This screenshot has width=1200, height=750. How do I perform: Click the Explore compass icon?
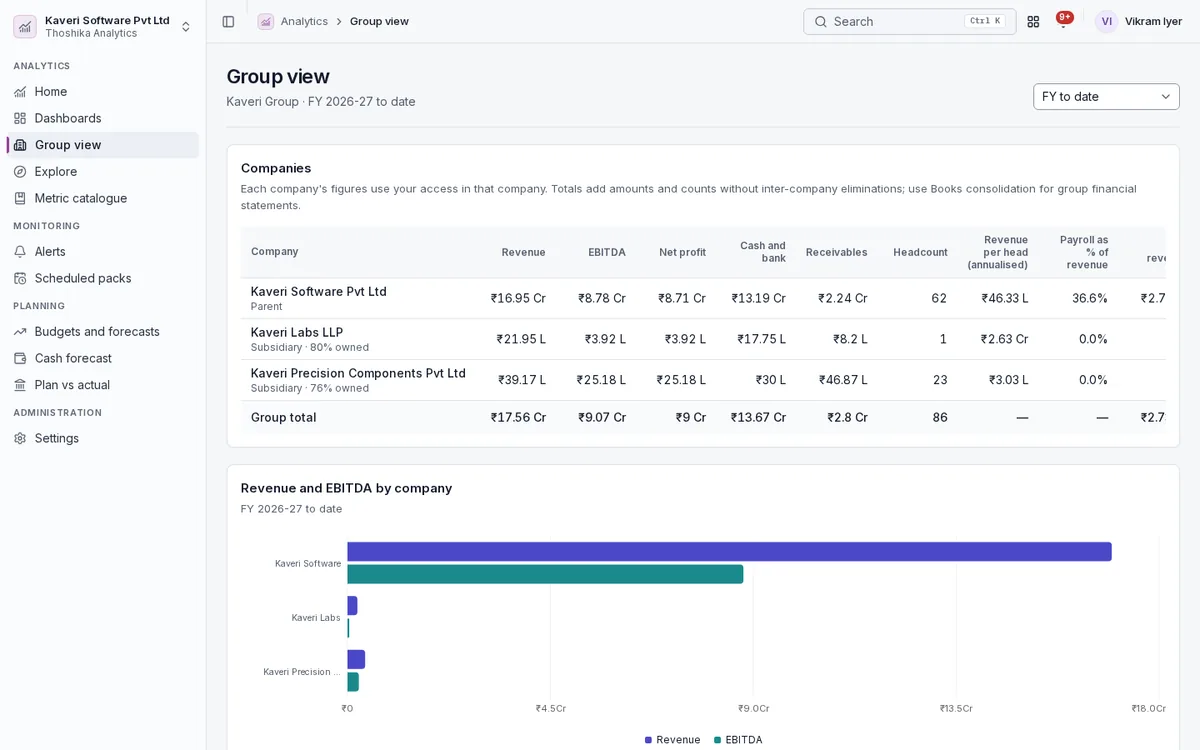tap(20, 171)
